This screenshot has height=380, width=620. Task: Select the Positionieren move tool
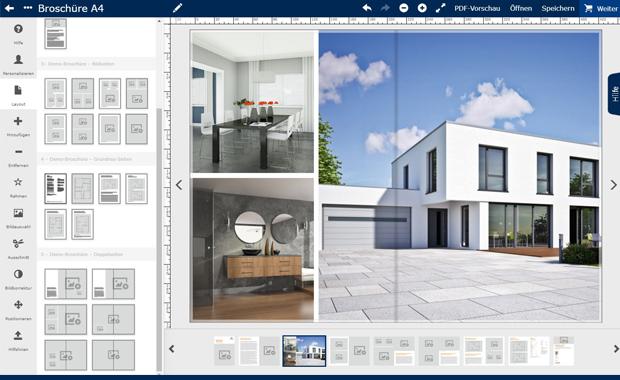18,310
